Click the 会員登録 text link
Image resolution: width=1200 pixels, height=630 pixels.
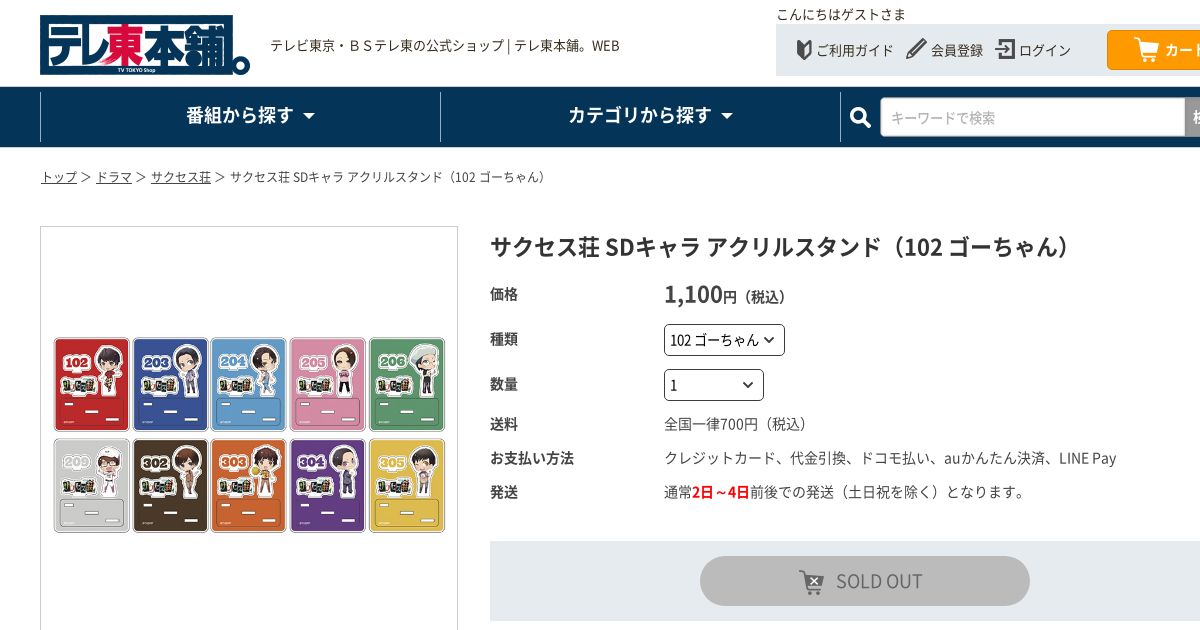tap(957, 50)
